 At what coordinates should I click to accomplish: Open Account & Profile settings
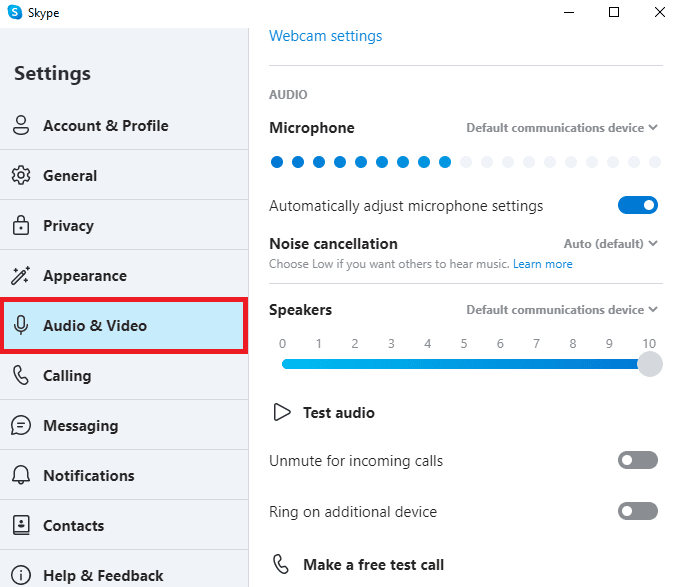[124, 126]
